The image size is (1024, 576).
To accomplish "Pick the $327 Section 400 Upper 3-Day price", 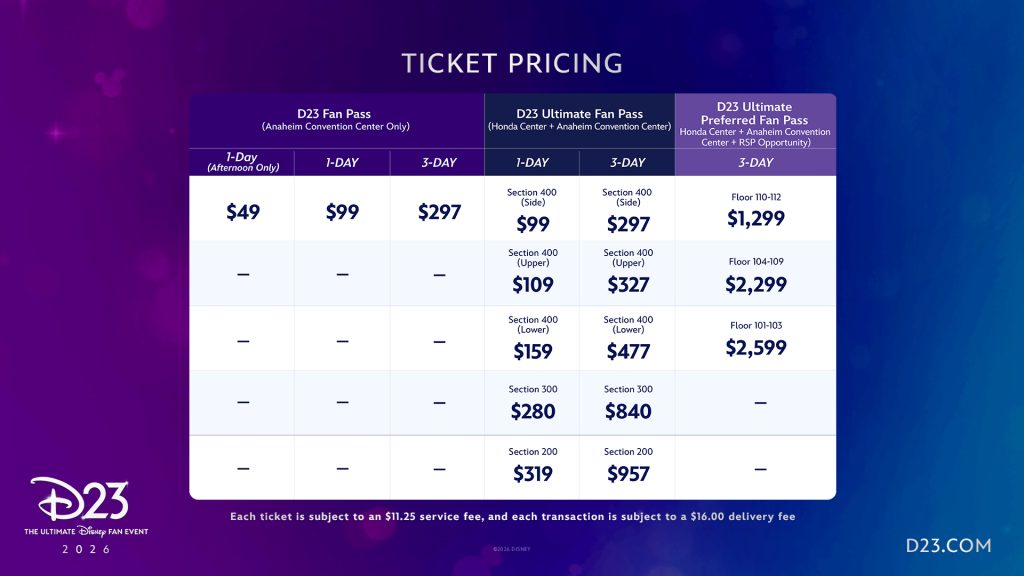I will pos(627,285).
